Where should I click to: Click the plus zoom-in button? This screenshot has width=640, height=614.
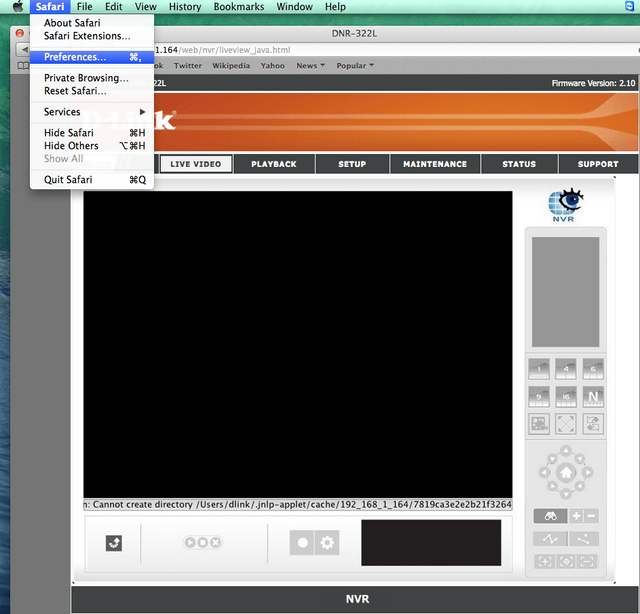(576, 516)
